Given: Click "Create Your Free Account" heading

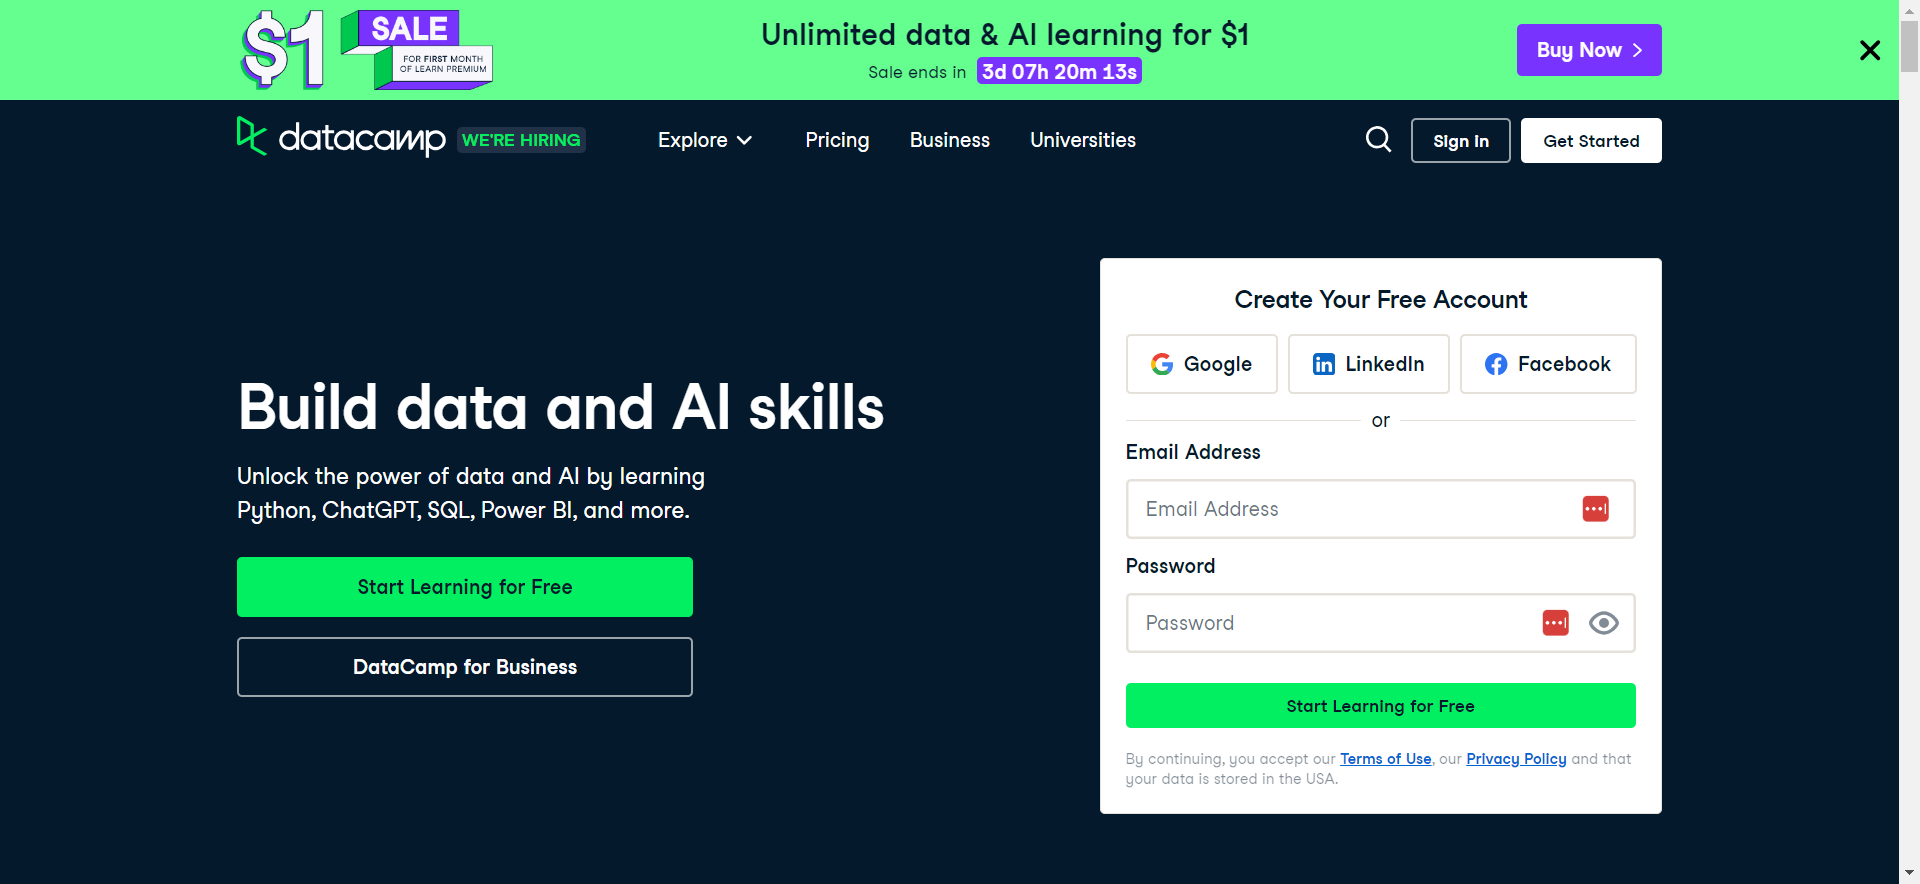Looking at the screenshot, I should [x=1380, y=300].
